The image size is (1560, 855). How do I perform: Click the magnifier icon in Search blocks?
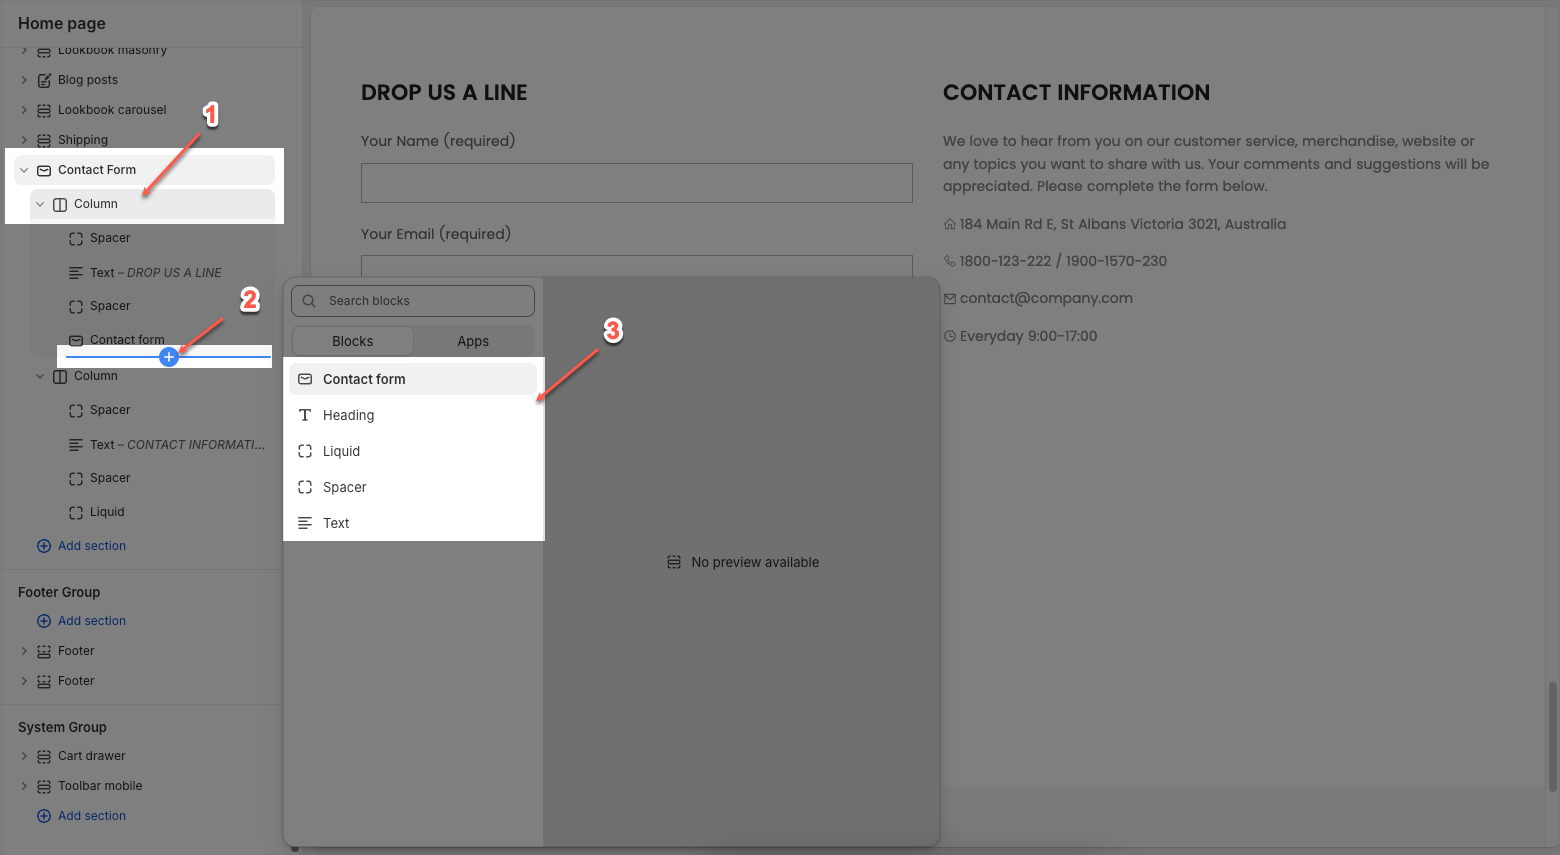tap(309, 301)
